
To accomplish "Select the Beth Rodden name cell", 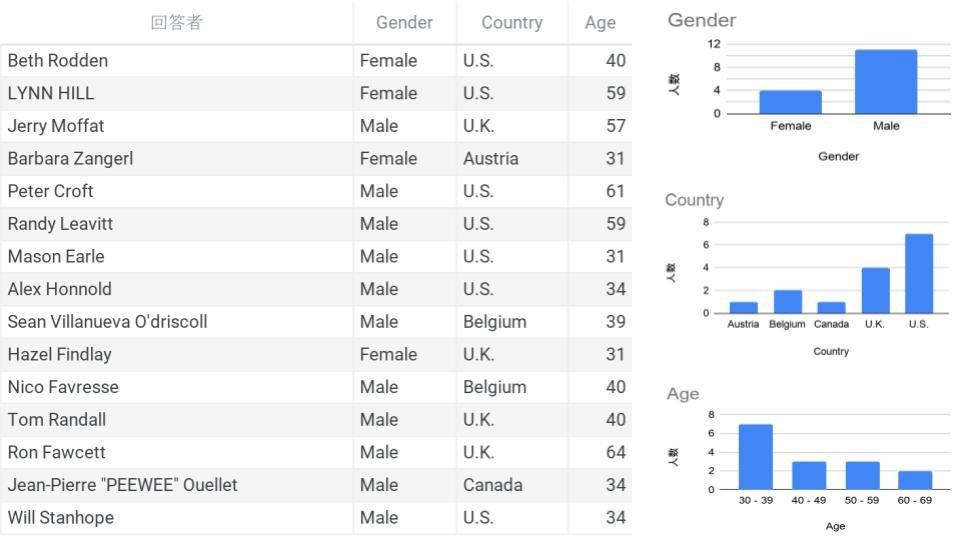I will coord(58,60).
